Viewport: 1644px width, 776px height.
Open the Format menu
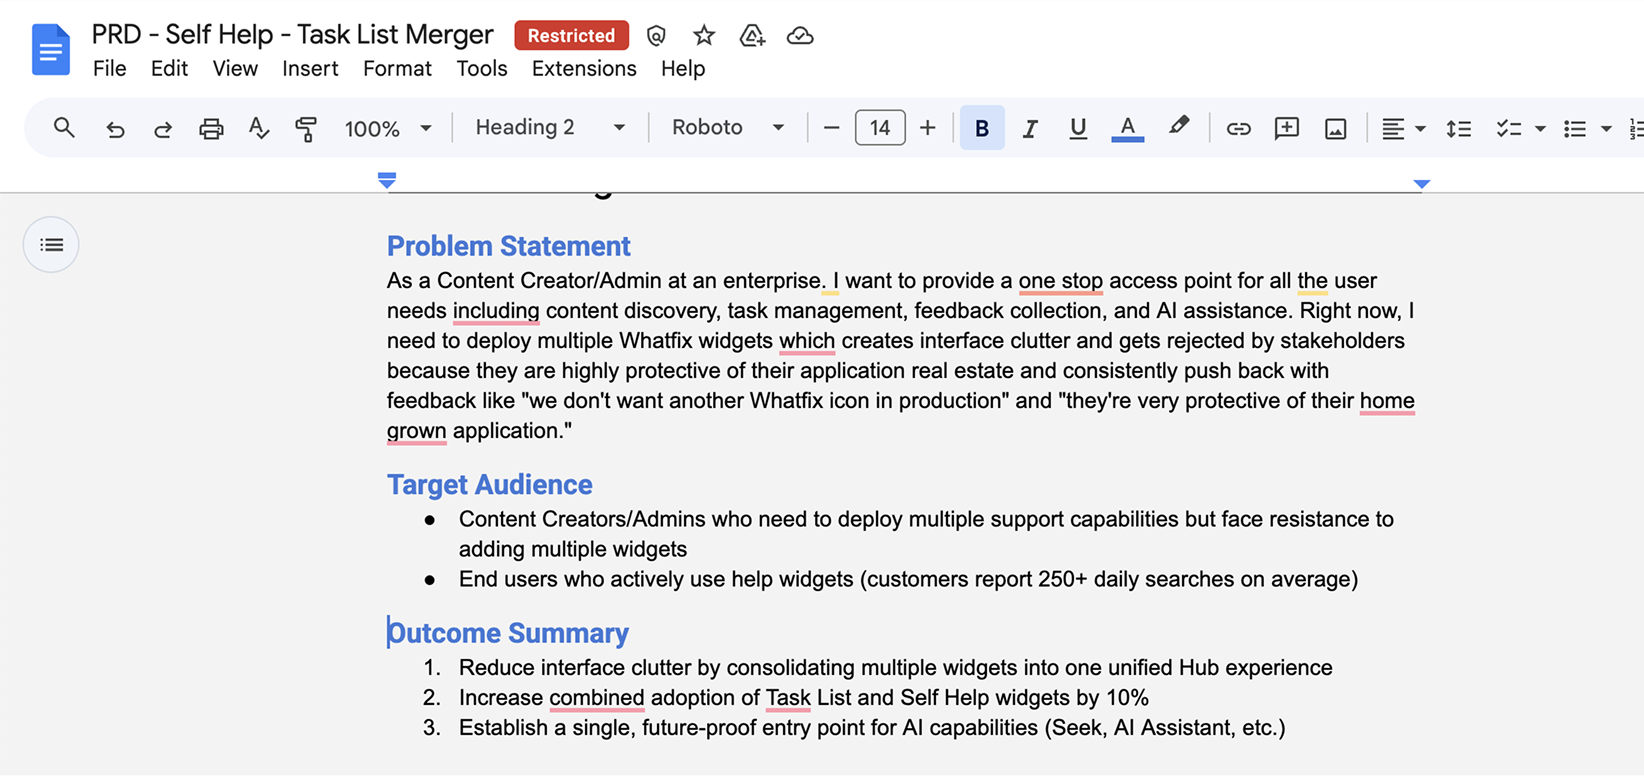tap(397, 68)
